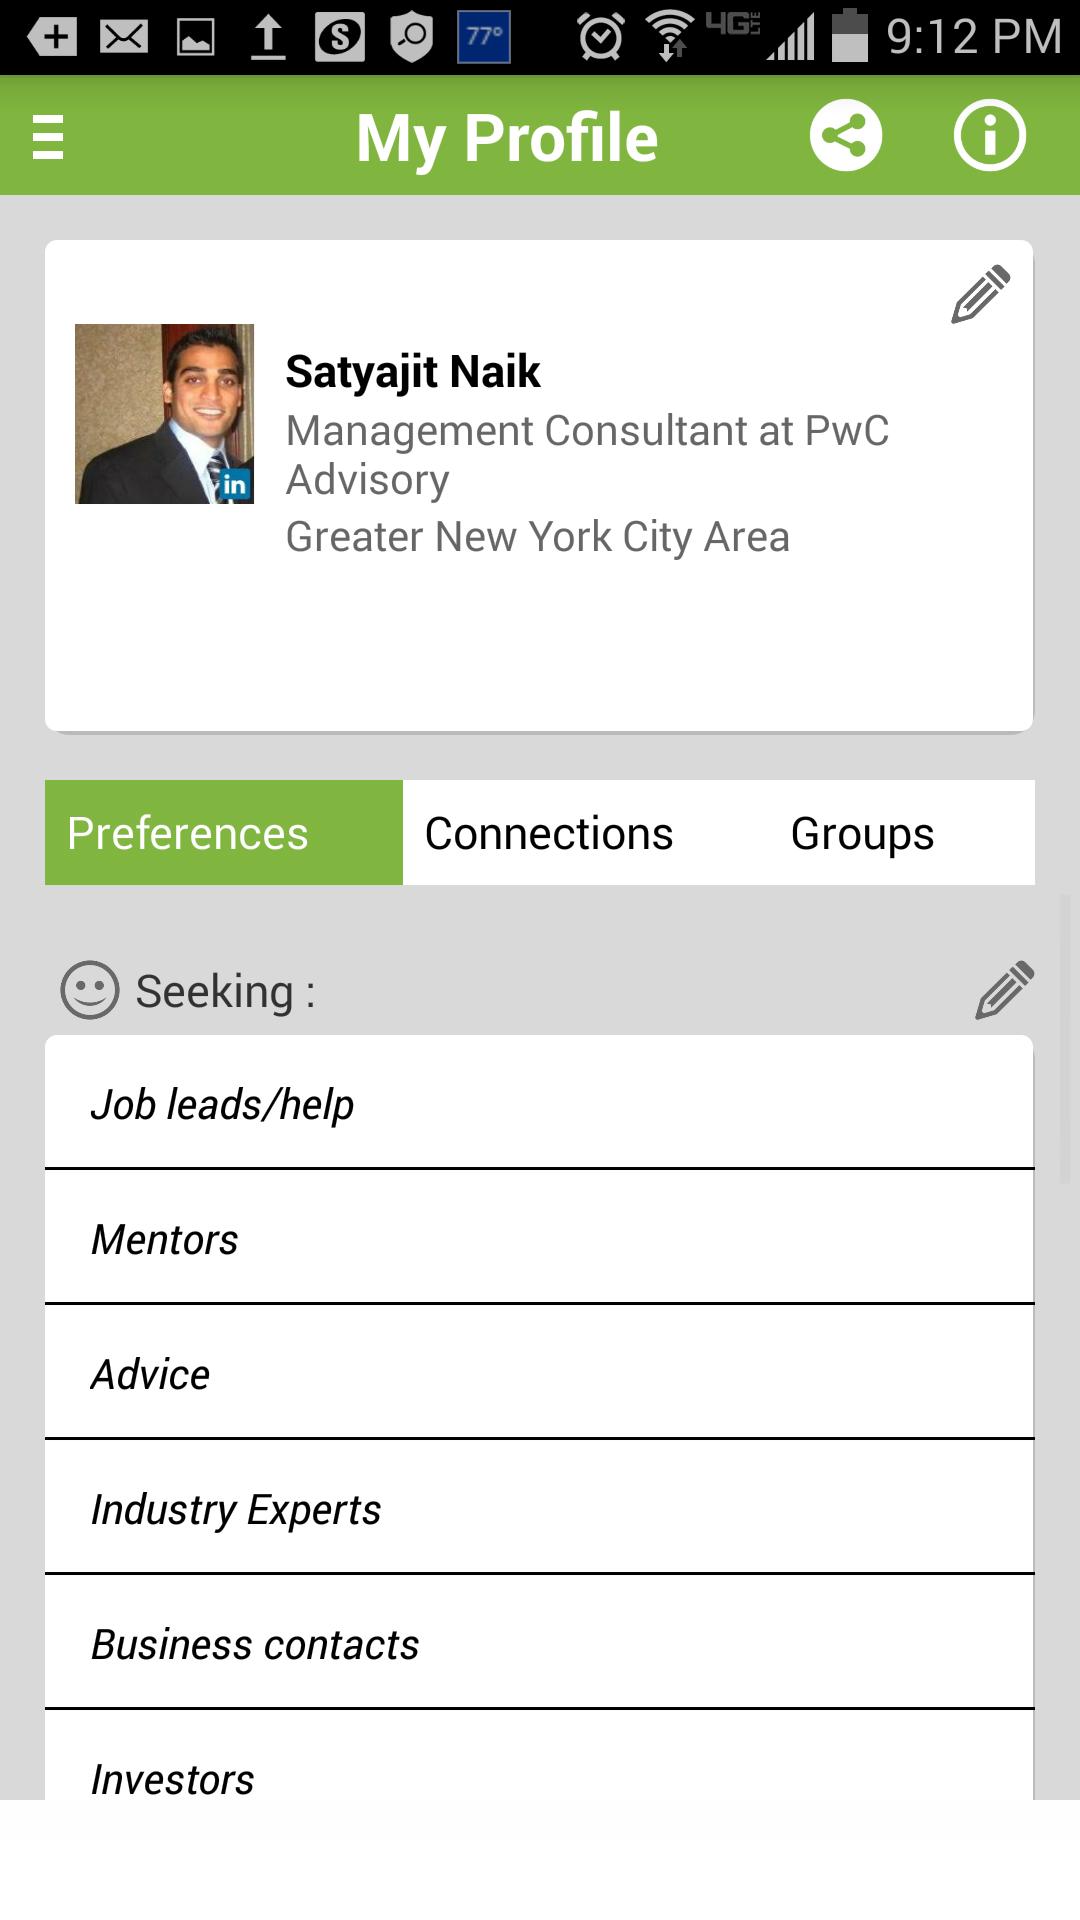The image size is (1080, 1920).
Task: Tap the smiley face Seeking icon
Action: [x=90, y=990]
